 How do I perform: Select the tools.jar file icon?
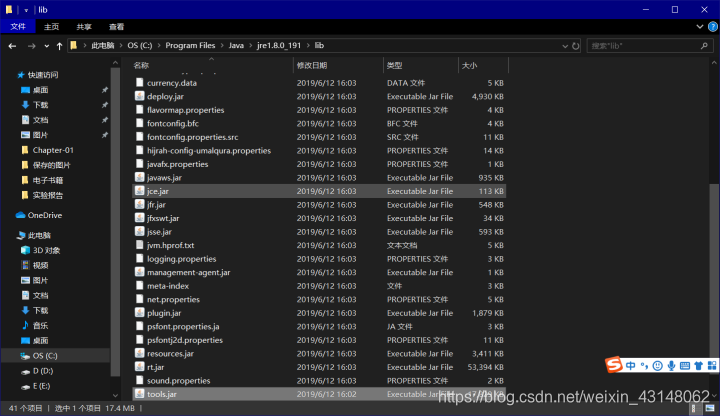[140, 394]
